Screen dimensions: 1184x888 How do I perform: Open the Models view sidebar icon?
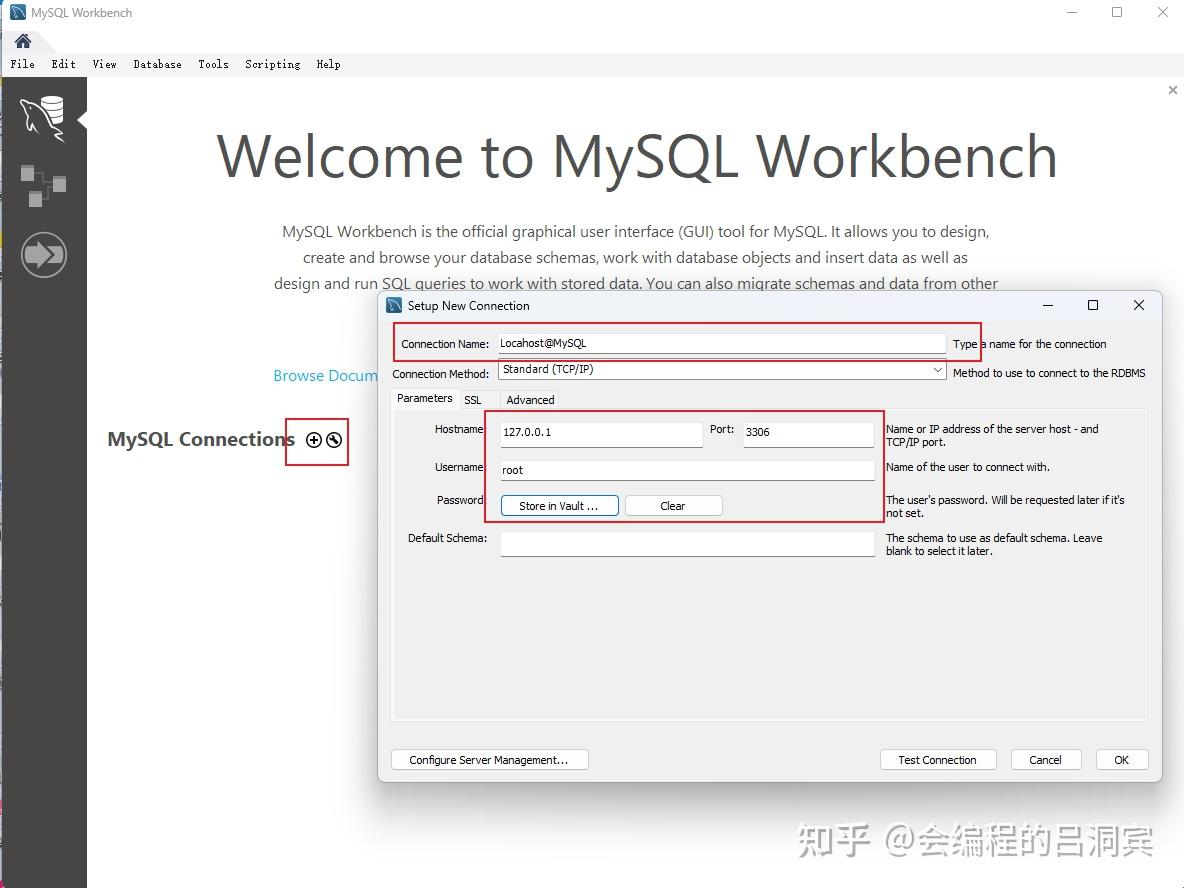(x=43, y=185)
